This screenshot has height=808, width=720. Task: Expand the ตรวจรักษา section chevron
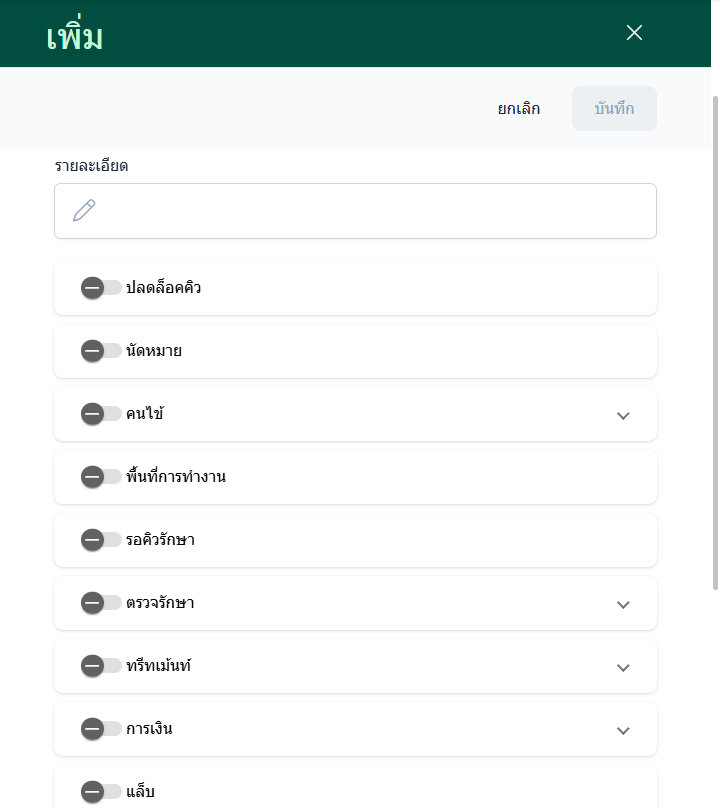[x=623, y=604]
